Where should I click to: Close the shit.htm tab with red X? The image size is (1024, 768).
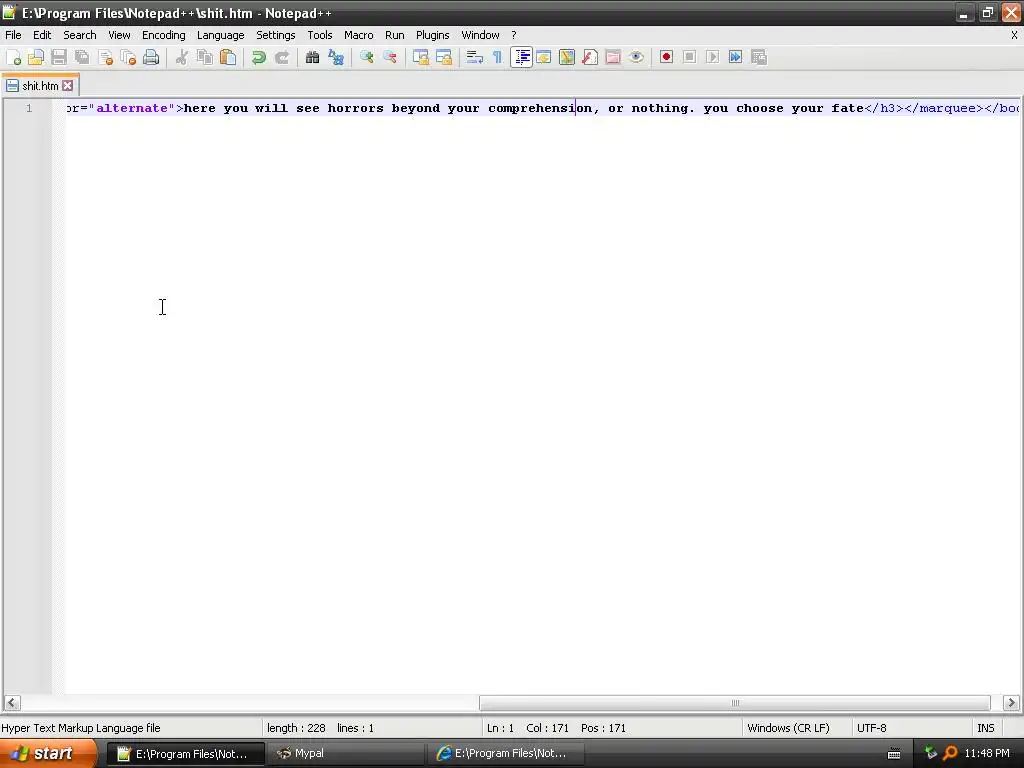coord(68,86)
